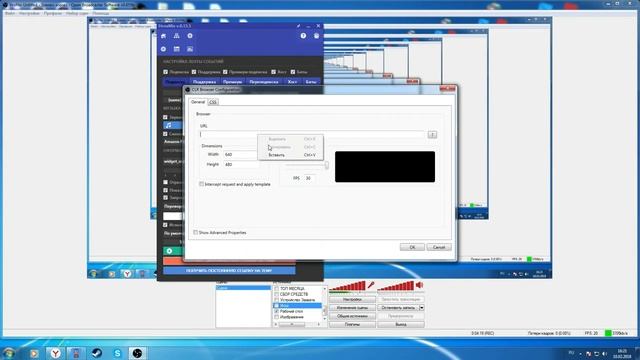Toggle the Подписка checkbox

[165, 72]
